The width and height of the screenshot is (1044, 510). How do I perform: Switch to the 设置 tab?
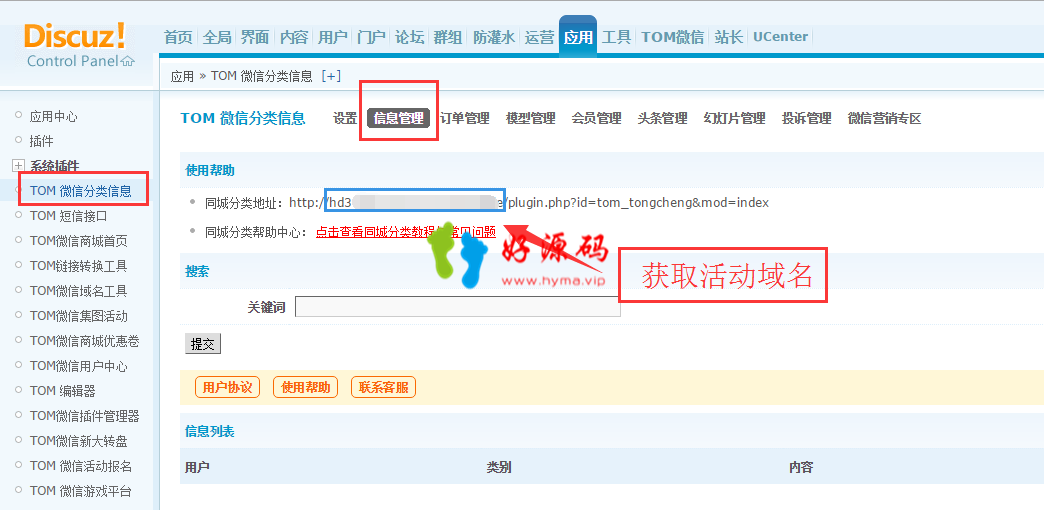pos(345,119)
